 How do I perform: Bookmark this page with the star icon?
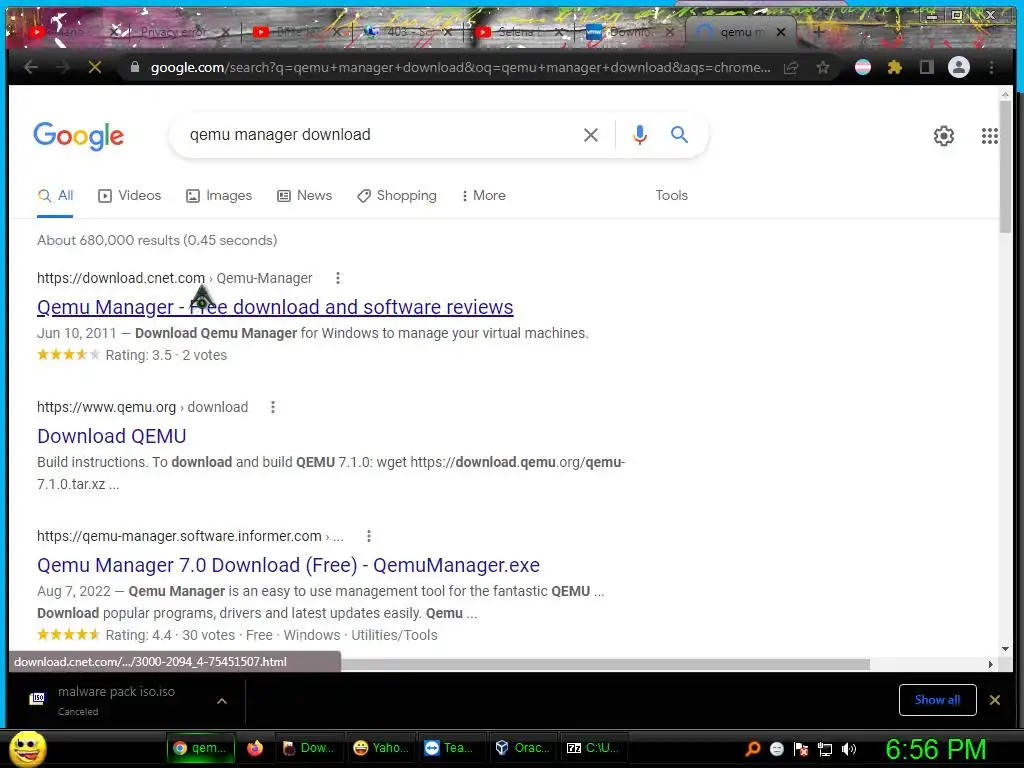click(823, 67)
